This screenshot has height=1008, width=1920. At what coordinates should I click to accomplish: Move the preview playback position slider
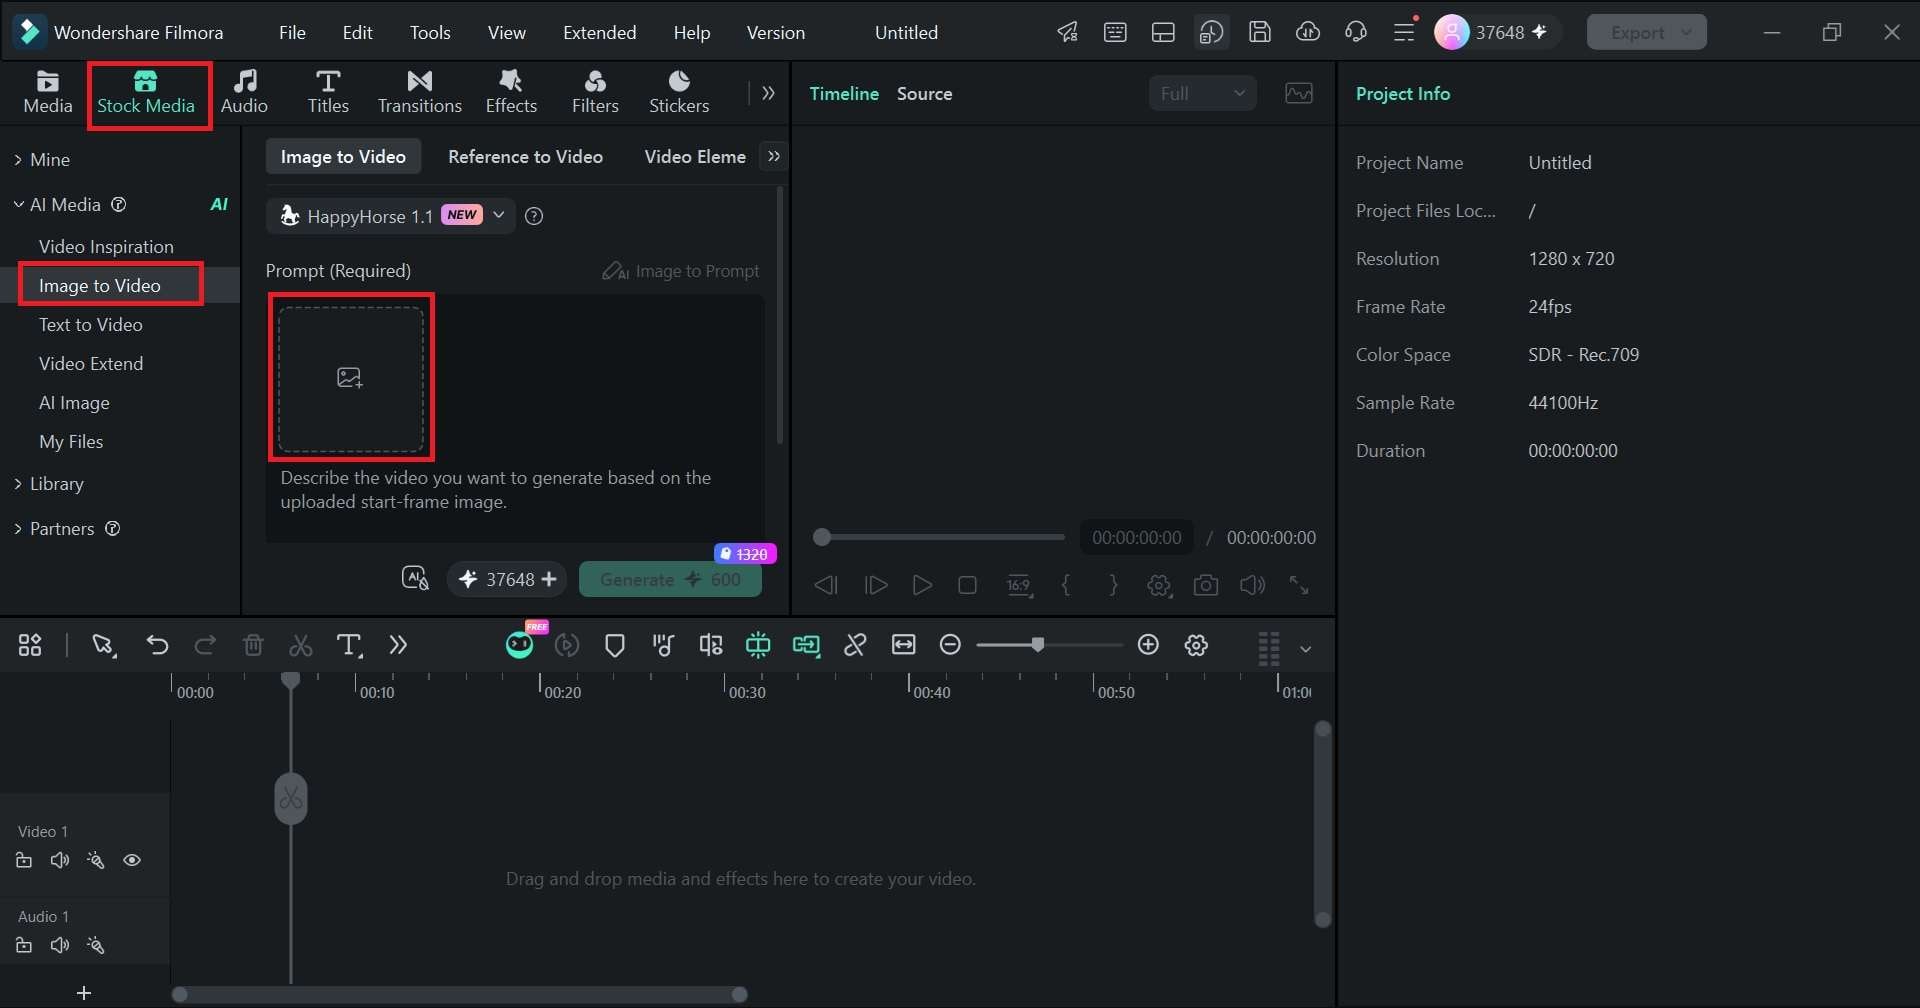(822, 537)
